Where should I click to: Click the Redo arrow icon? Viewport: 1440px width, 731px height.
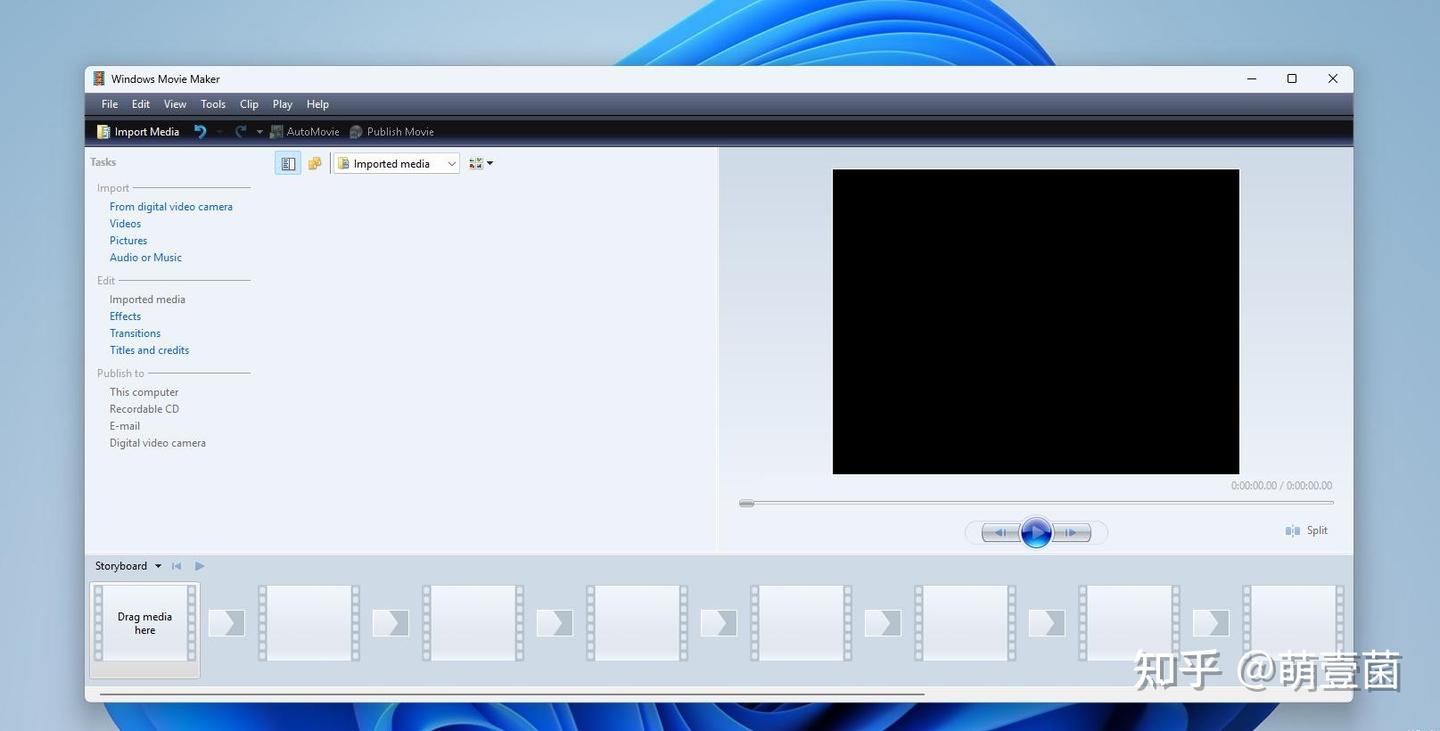pyautogui.click(x=240, y=132)
